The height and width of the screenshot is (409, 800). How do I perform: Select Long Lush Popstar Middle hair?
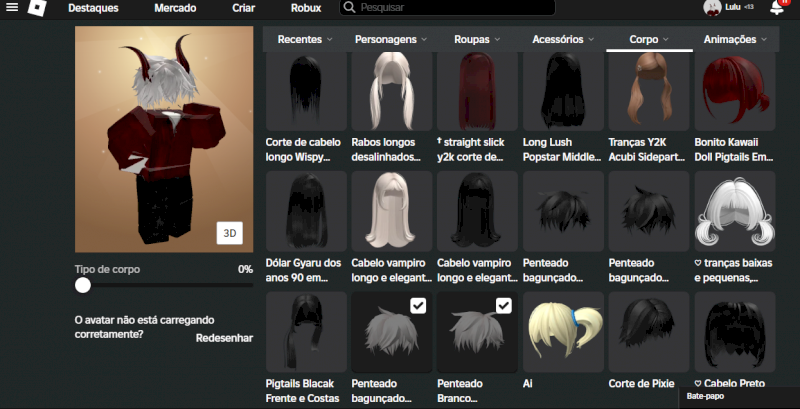click(563, 91)
